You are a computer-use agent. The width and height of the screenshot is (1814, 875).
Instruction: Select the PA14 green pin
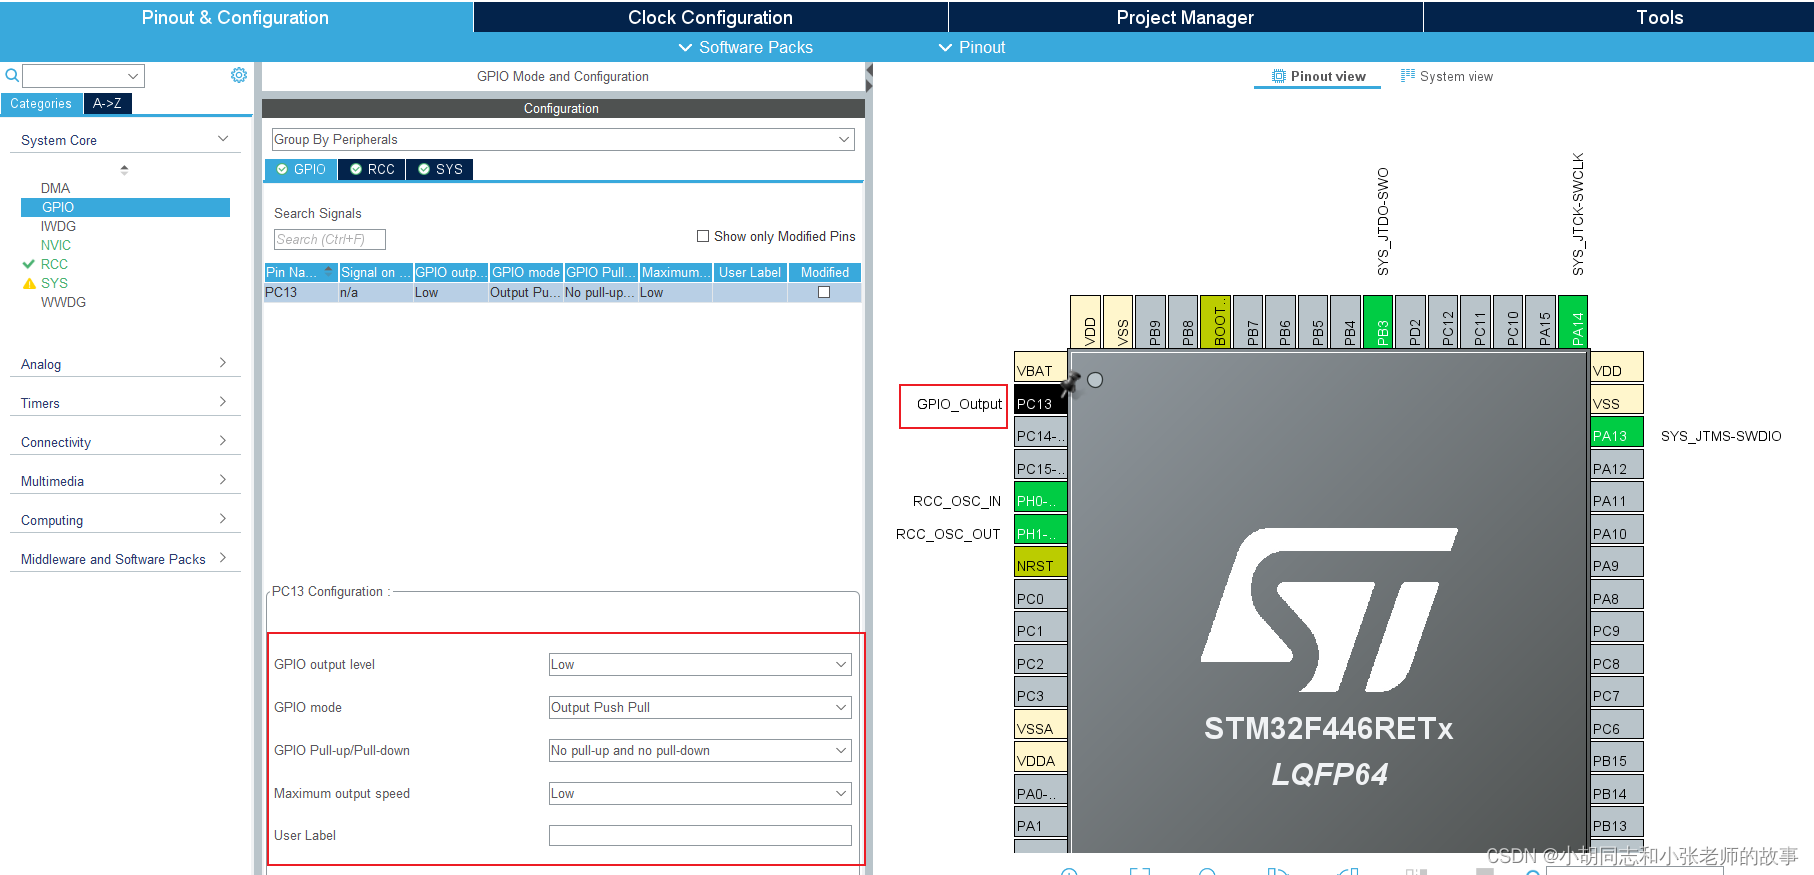(x=1573, y=322)
